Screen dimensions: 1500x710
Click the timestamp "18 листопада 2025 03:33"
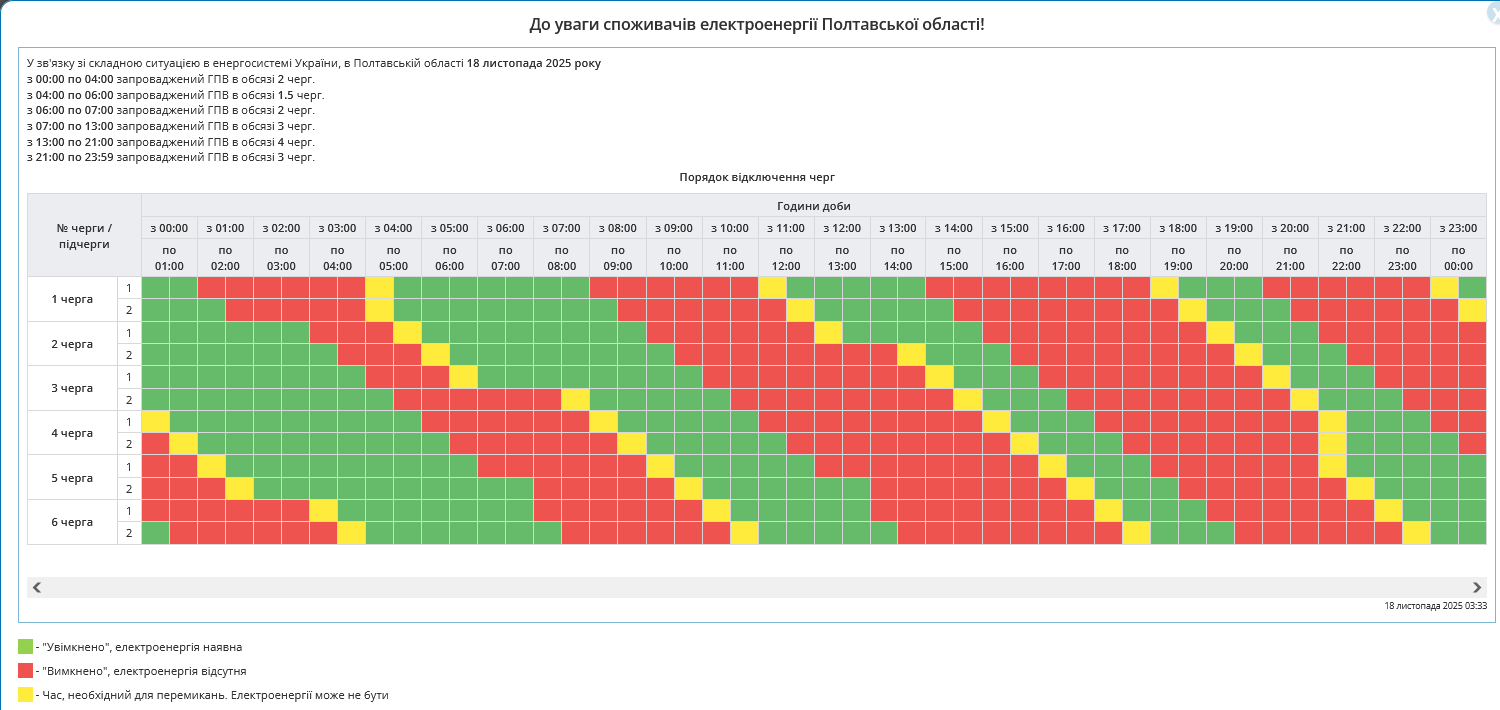click(x=1435, y=606)
